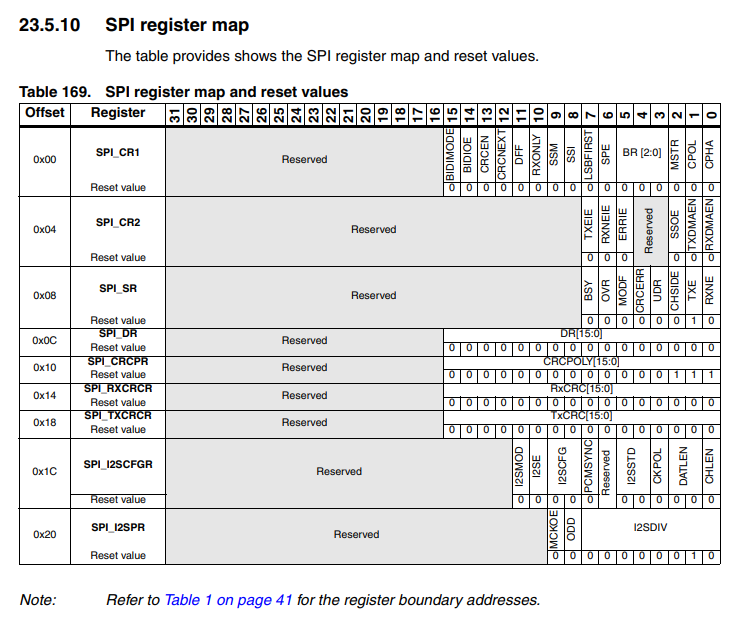Click the TXDMAEN bit field
The width and height of the screenshot is (731, 625).
pos(692,224)
